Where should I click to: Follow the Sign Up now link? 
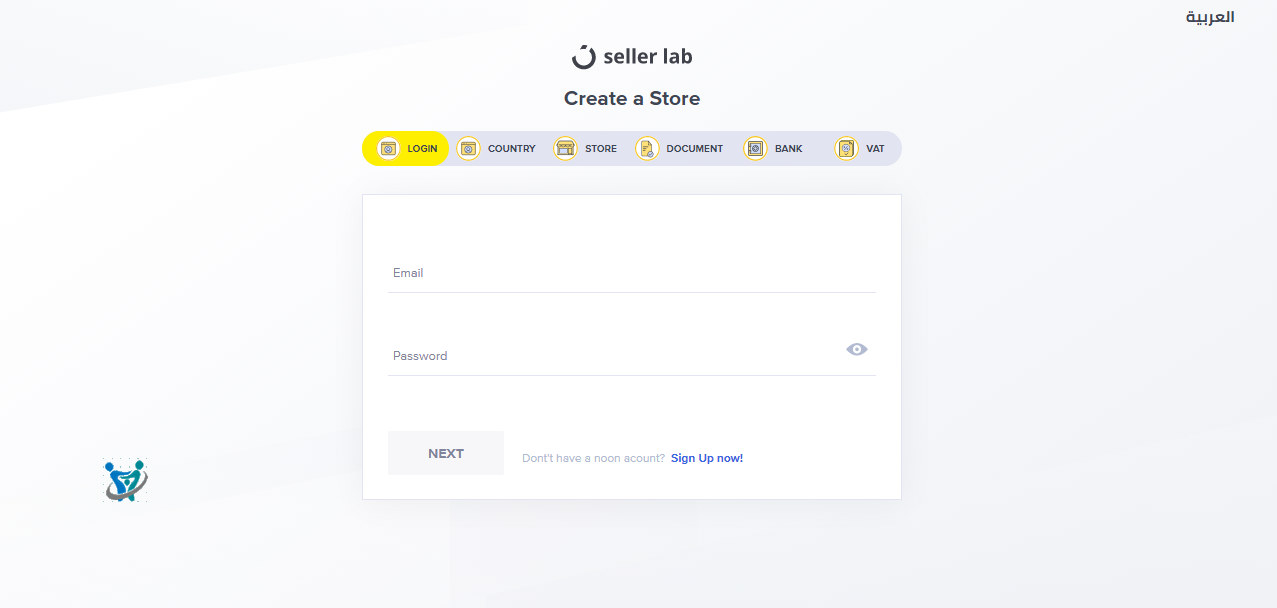click(x=706, y=458)
